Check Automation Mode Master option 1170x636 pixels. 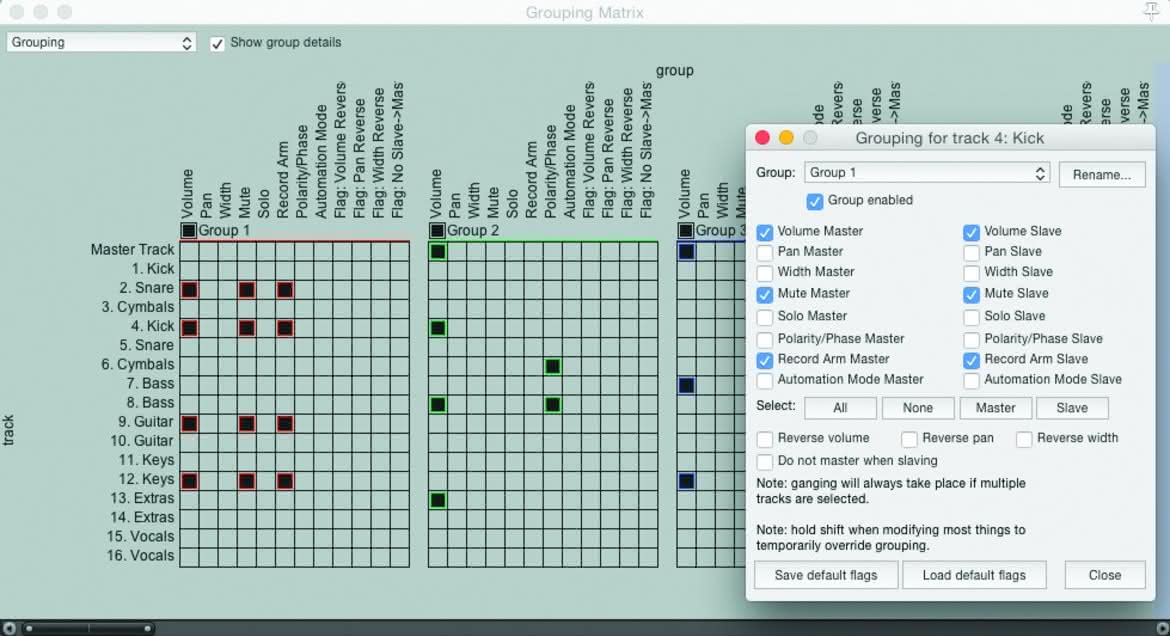(764, 381)
